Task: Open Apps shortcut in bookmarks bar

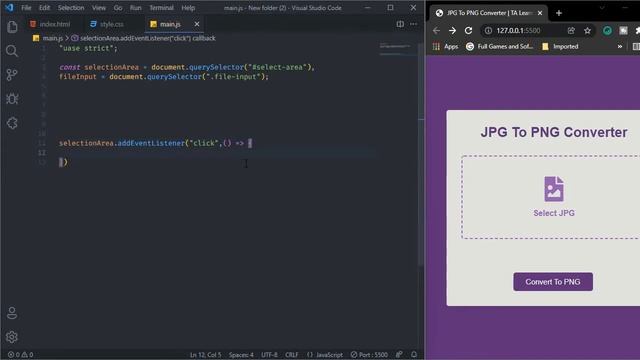Action: 446,47
